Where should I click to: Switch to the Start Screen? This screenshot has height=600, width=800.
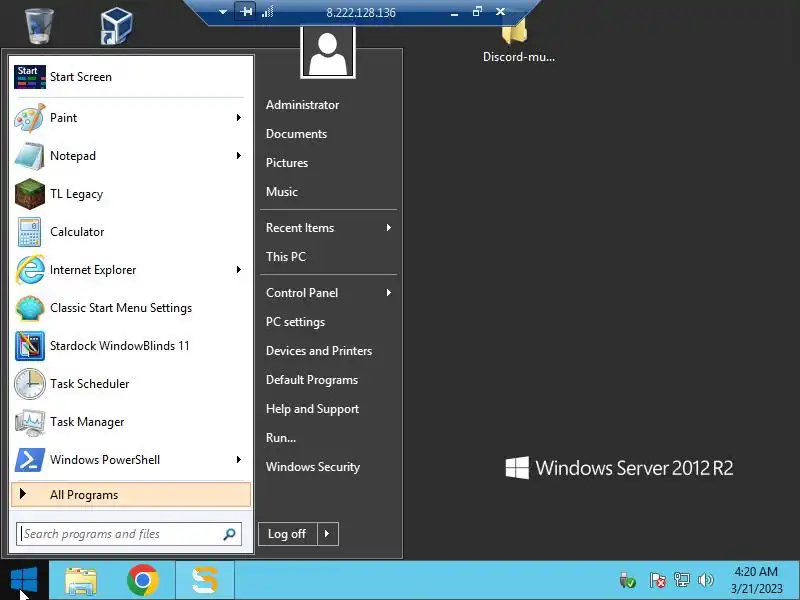[130, 77]
